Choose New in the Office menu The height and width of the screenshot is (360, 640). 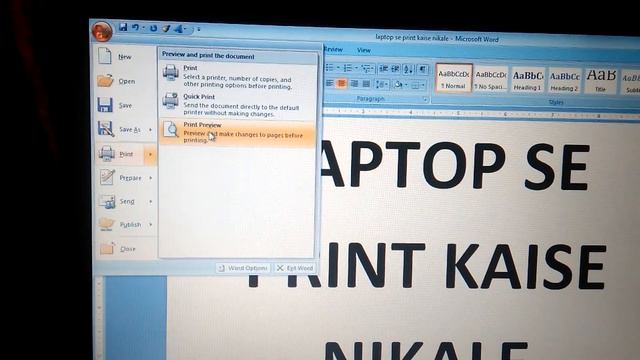click(125, 57)
